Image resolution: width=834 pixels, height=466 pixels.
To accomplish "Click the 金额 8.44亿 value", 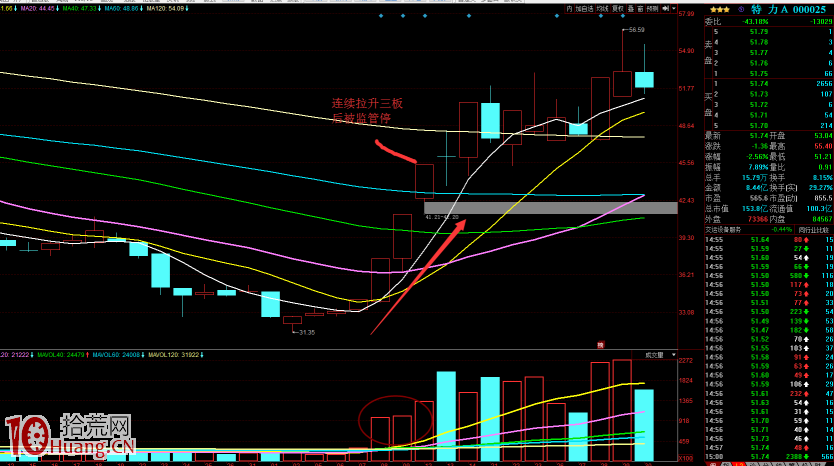I will point(757,188).
